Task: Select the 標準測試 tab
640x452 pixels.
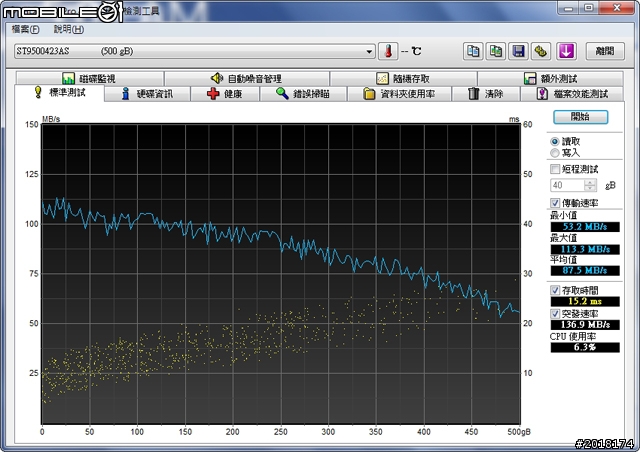Action: 60,93
